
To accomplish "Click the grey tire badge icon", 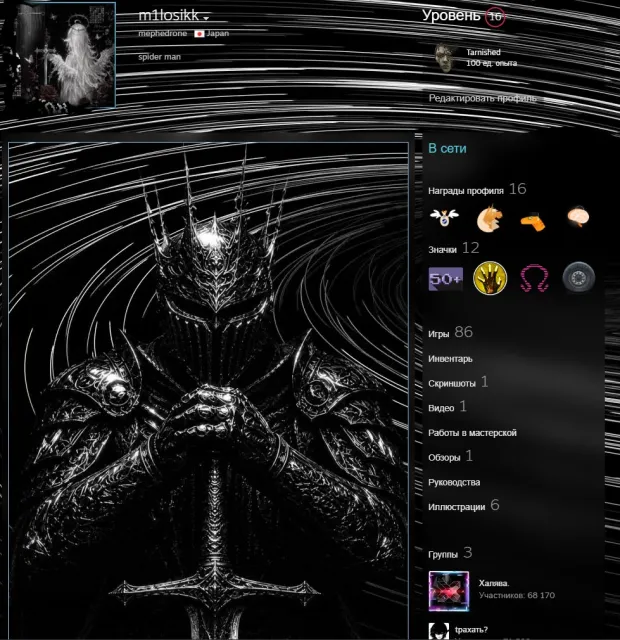I will point(578,278).
